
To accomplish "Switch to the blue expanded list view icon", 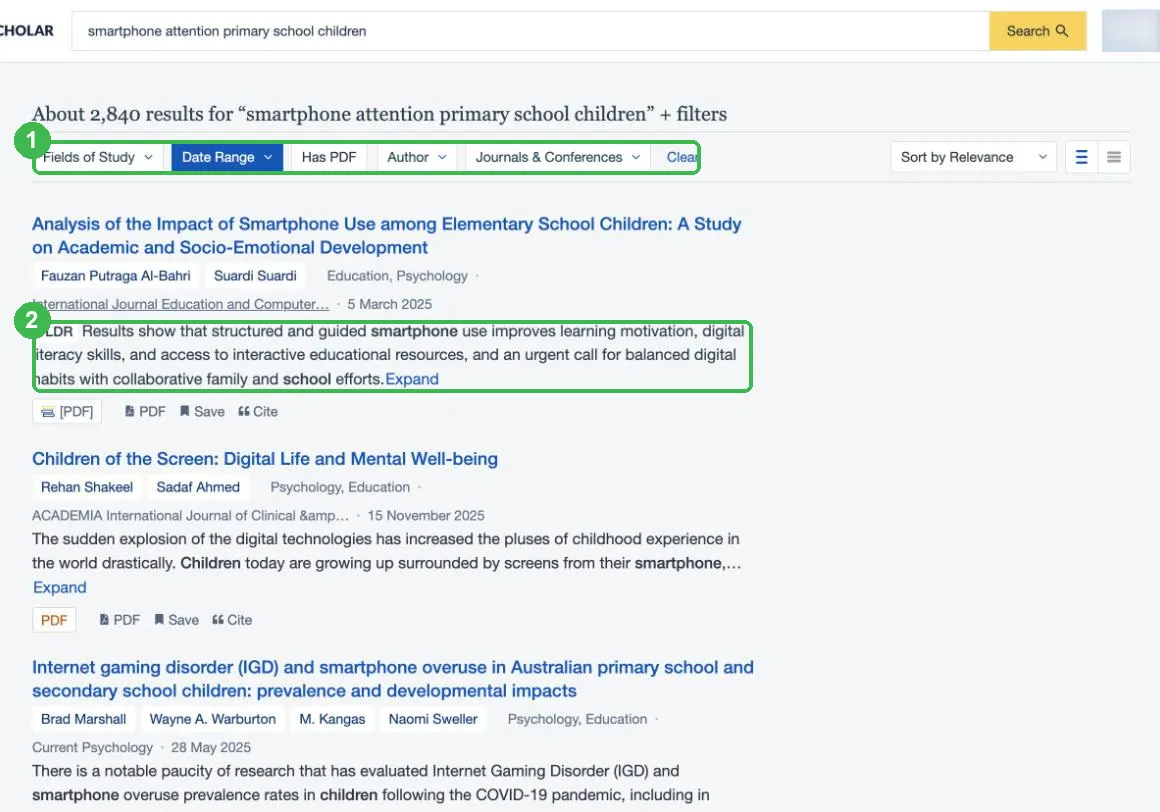I will (1082, 157).
